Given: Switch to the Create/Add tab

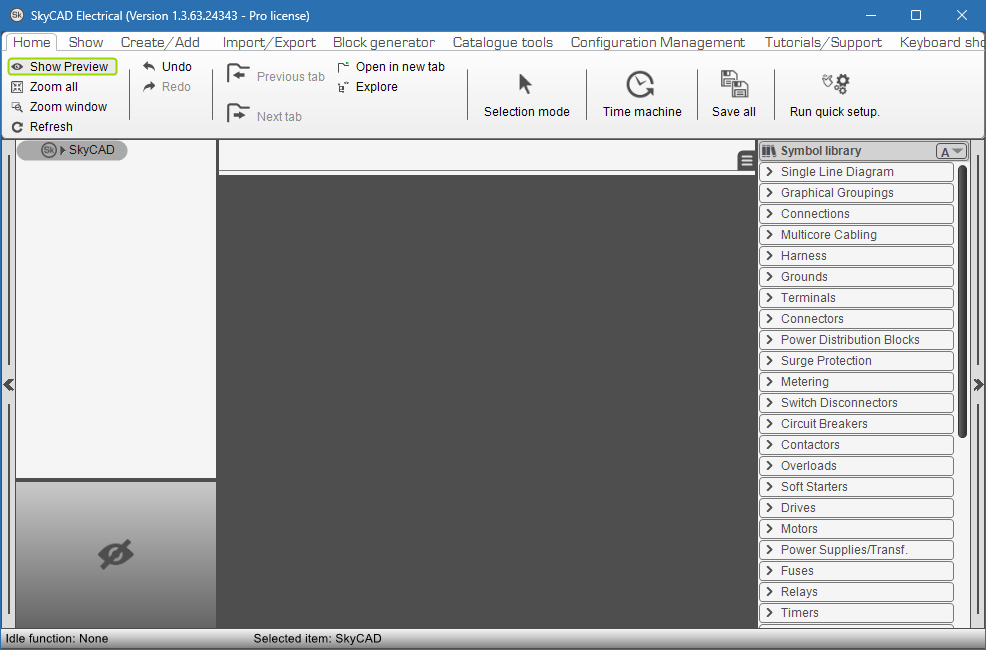Looking at the screenshot, I should point(160,42).
